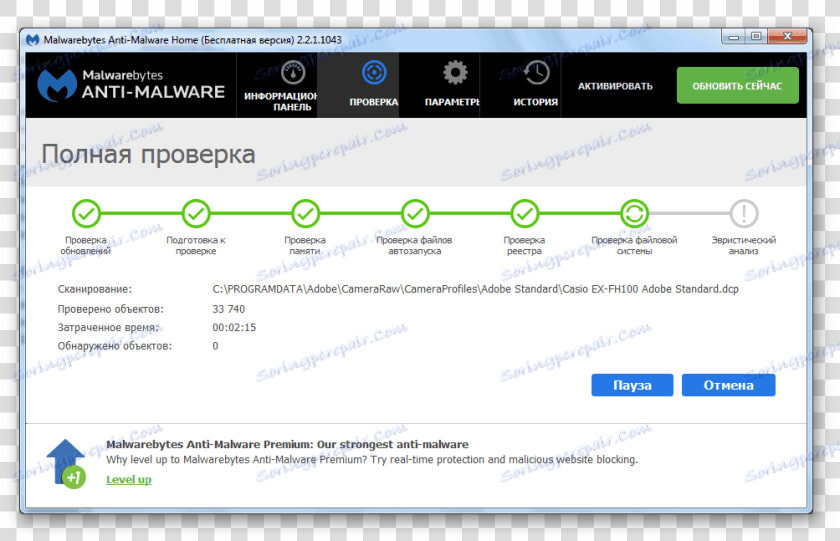Click the Malwarebytes Anti-Malware Premium promo headline

[x=287, y=444]
